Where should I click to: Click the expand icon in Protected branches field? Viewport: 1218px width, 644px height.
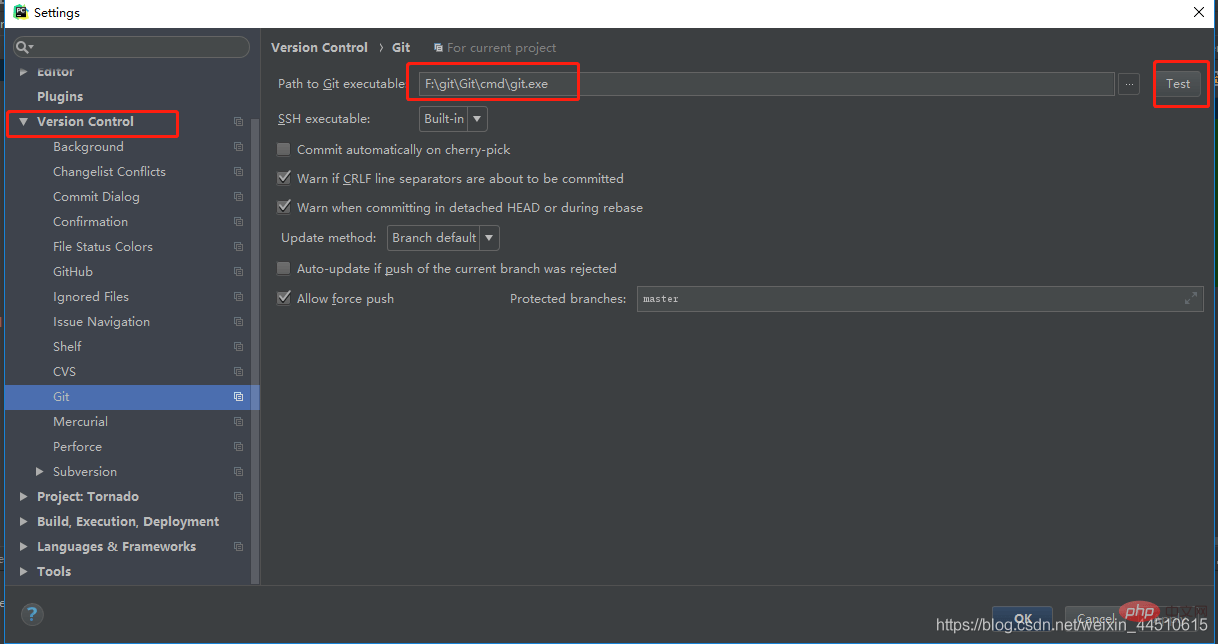tap(1190, 299)
